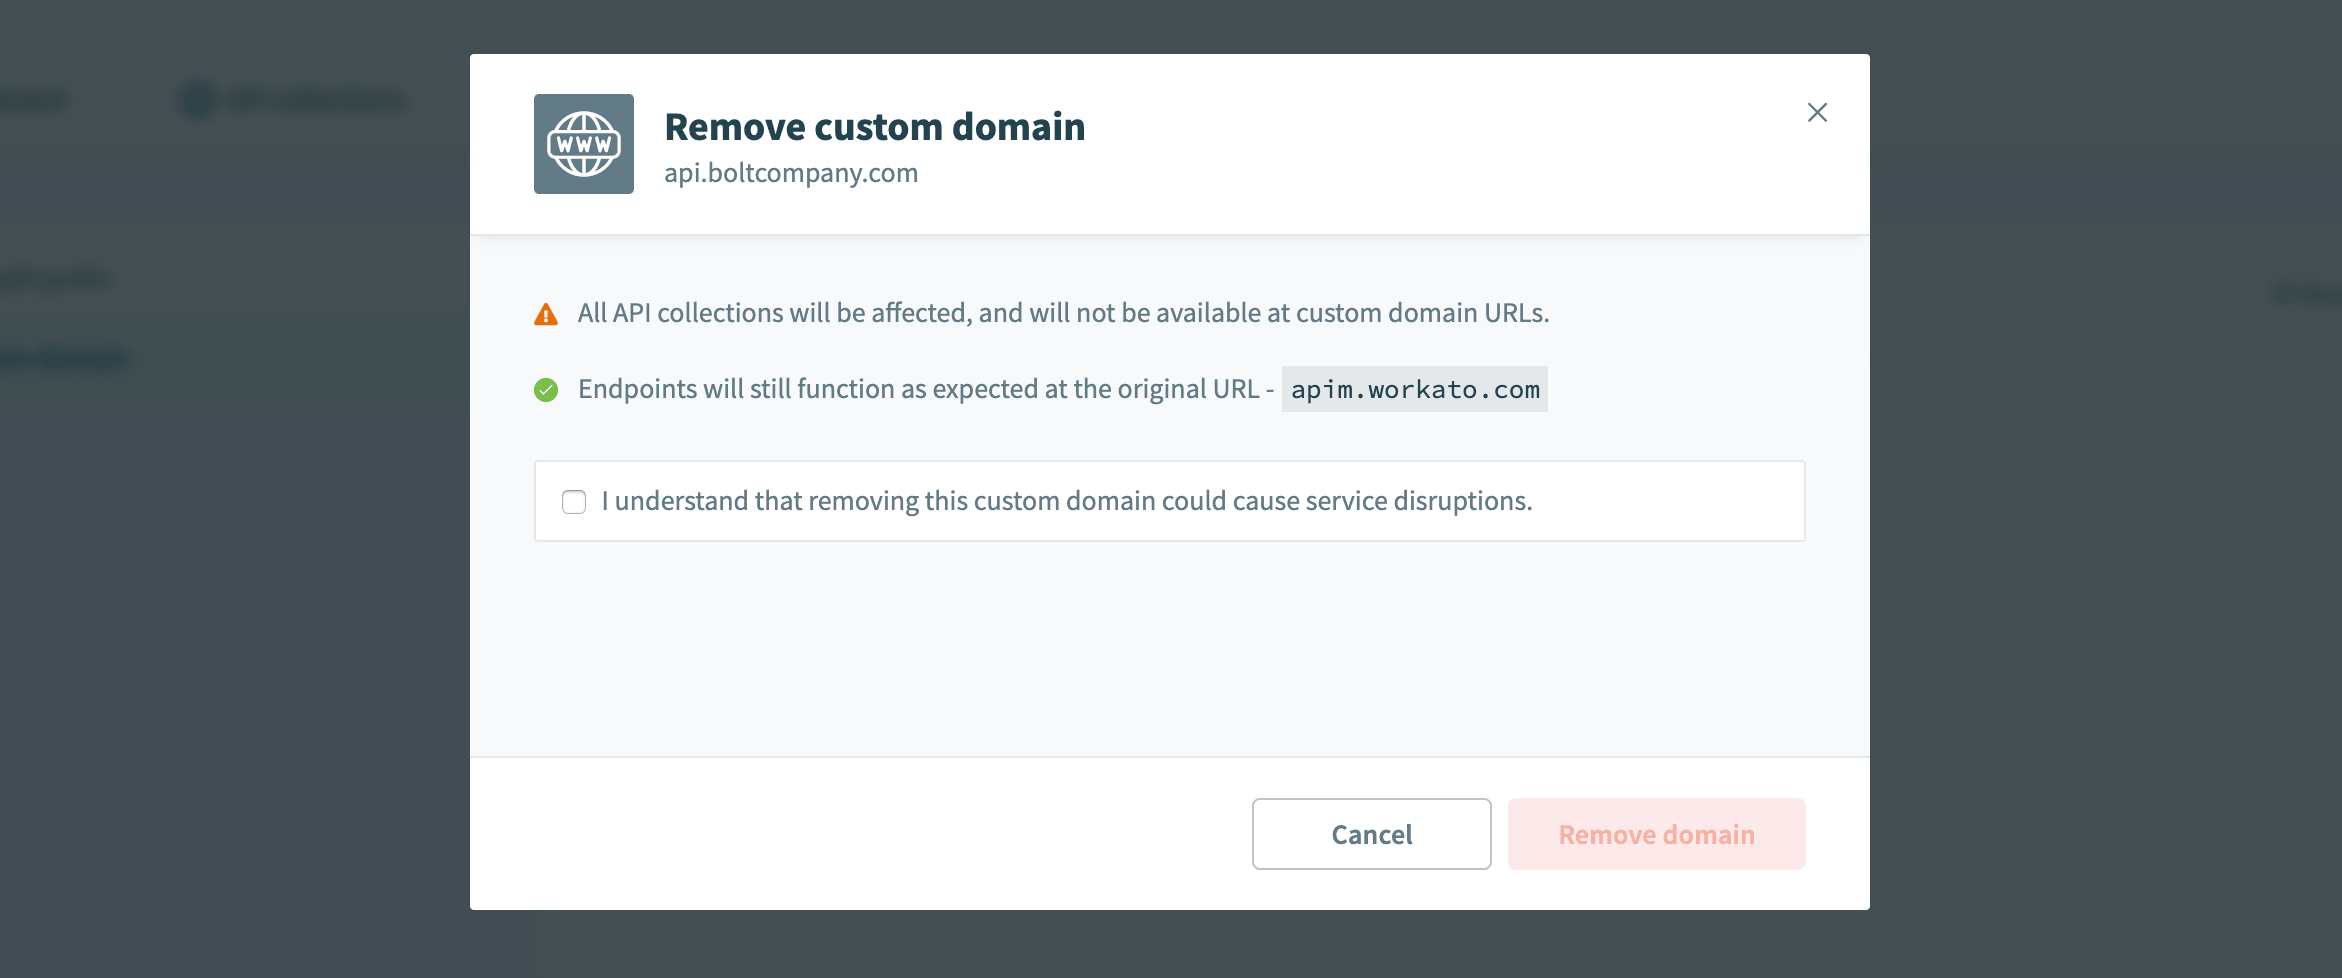Click the highlighted sidebar link on the left
The width and height of the screenshot is (2342, 978).
click(65, 358)
